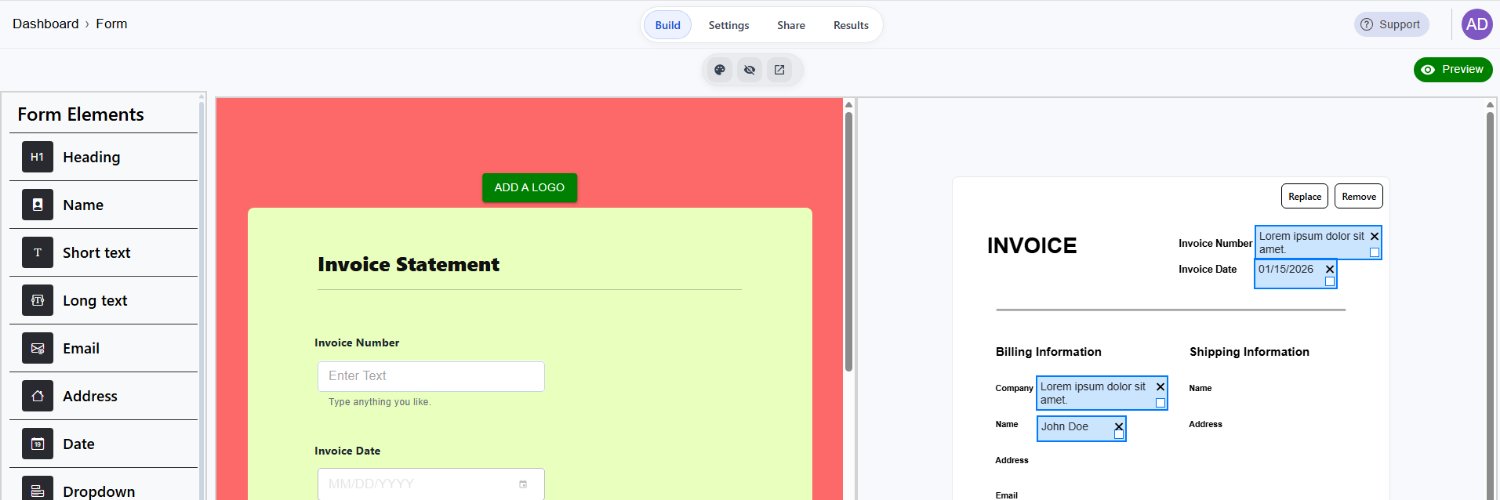Open the Settings tab
Image resolution: width=1500 pixels, height=500 pixels.
point(729,25)
